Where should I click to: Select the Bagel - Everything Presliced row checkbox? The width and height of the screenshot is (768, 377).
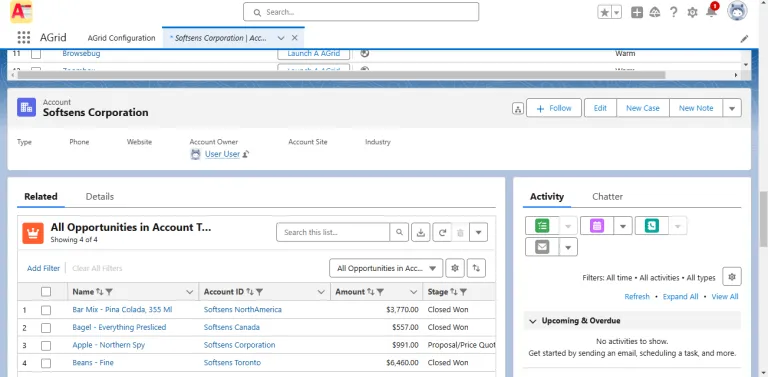tap(46, 328)
